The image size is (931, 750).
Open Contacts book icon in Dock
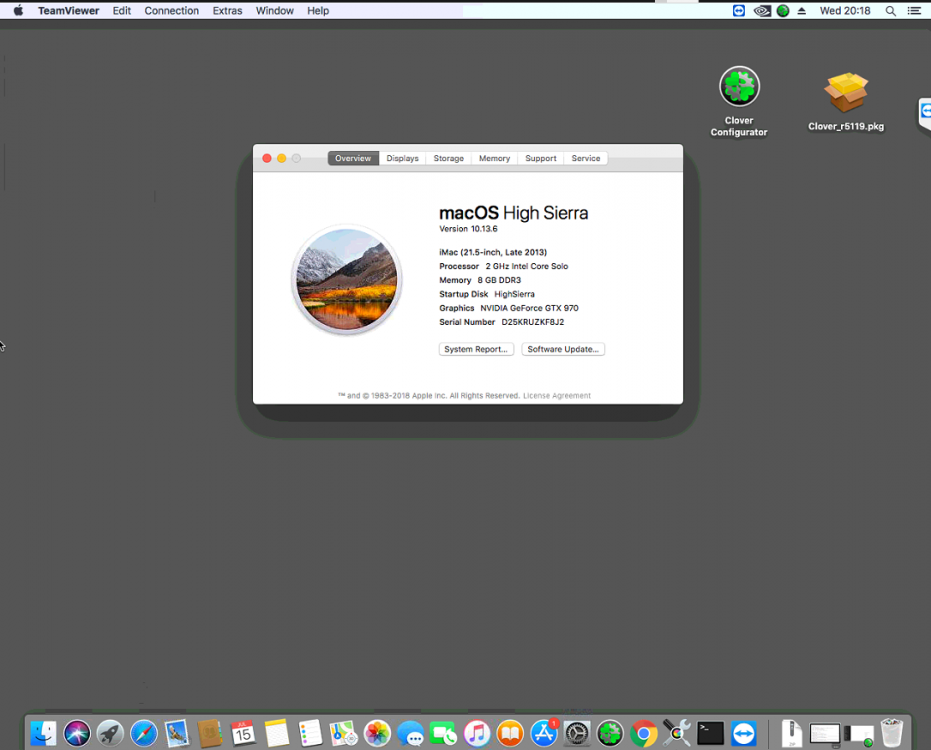tap(210, 733)
